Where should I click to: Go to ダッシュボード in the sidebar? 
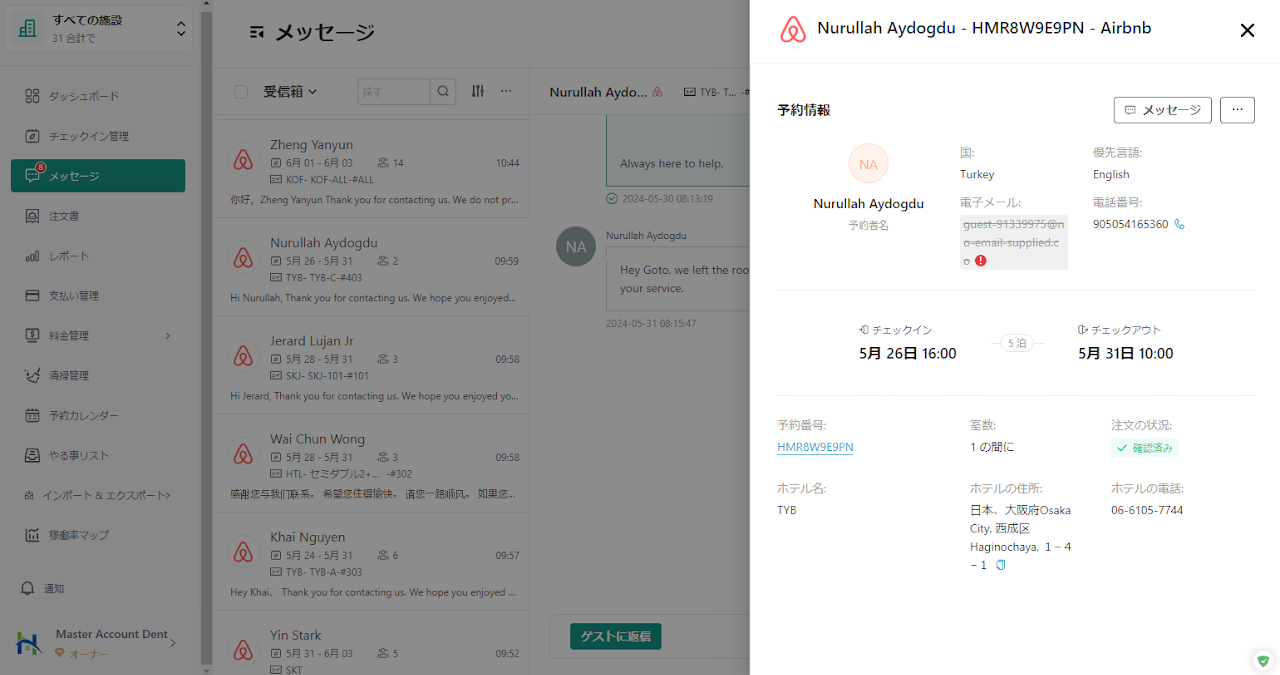84,96
